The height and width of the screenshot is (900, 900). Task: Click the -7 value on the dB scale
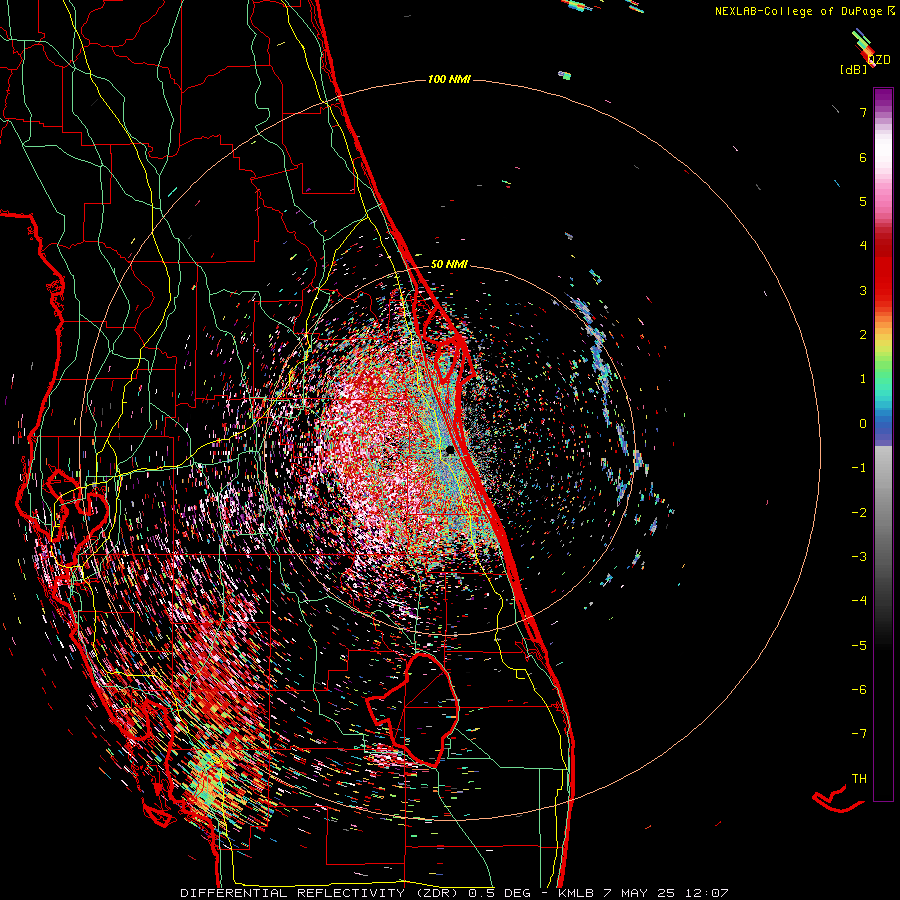(859, 734)
